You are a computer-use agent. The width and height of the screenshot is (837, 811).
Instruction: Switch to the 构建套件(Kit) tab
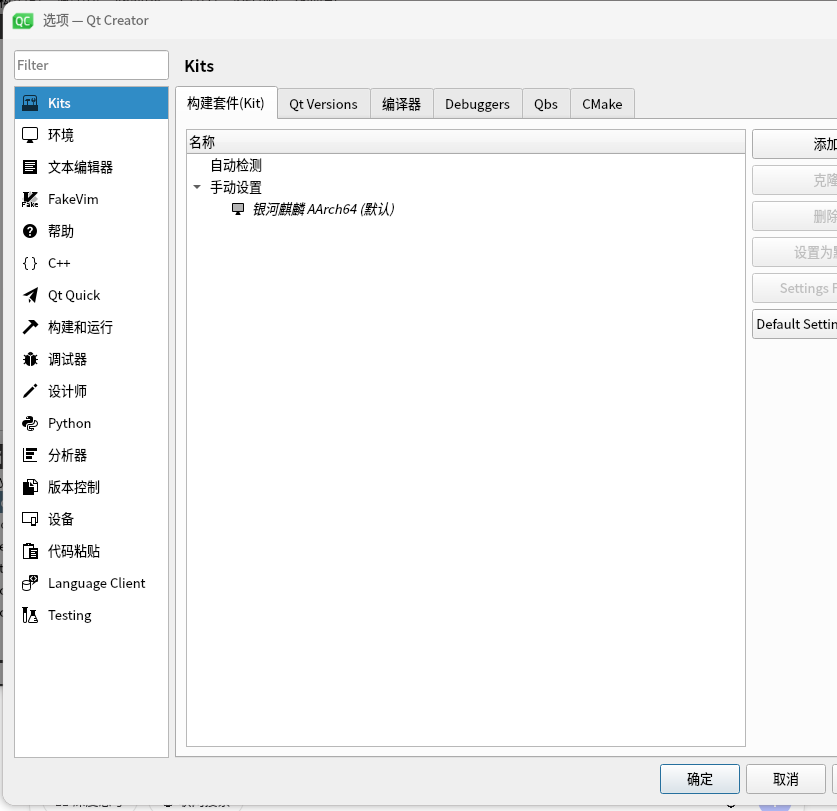(226, 103)
